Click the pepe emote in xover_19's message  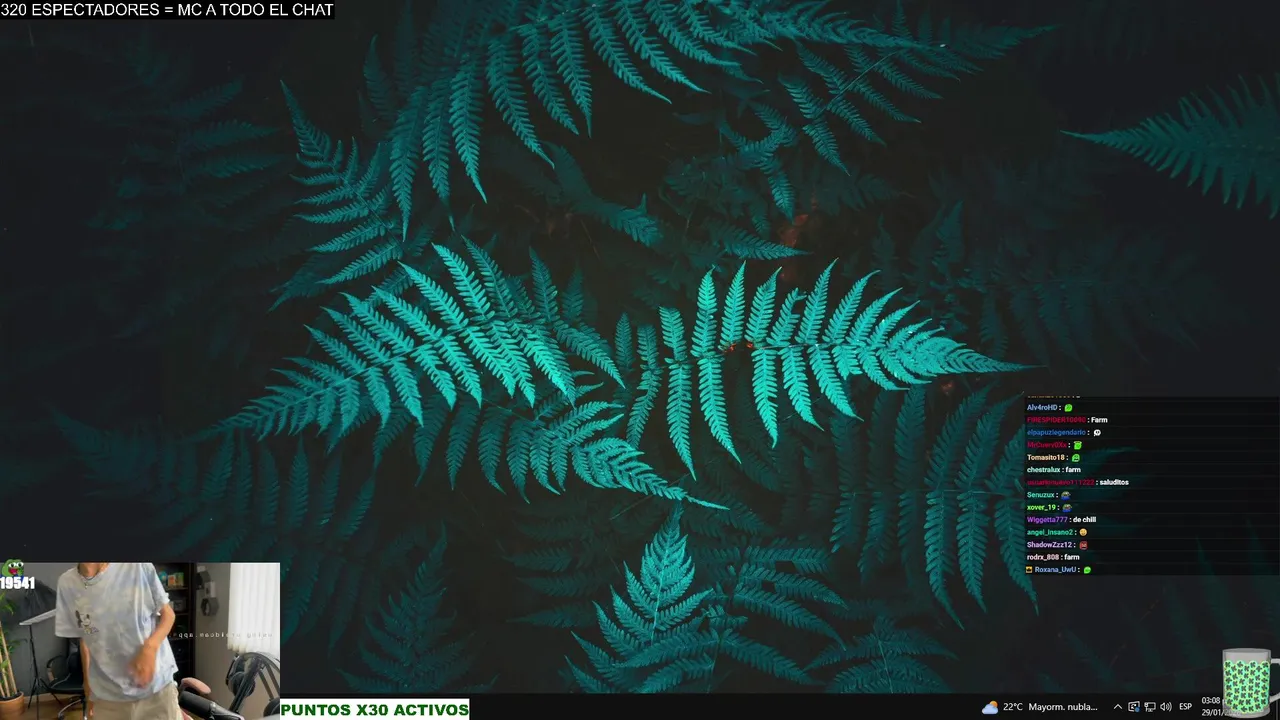click(x=1067, y=507)
